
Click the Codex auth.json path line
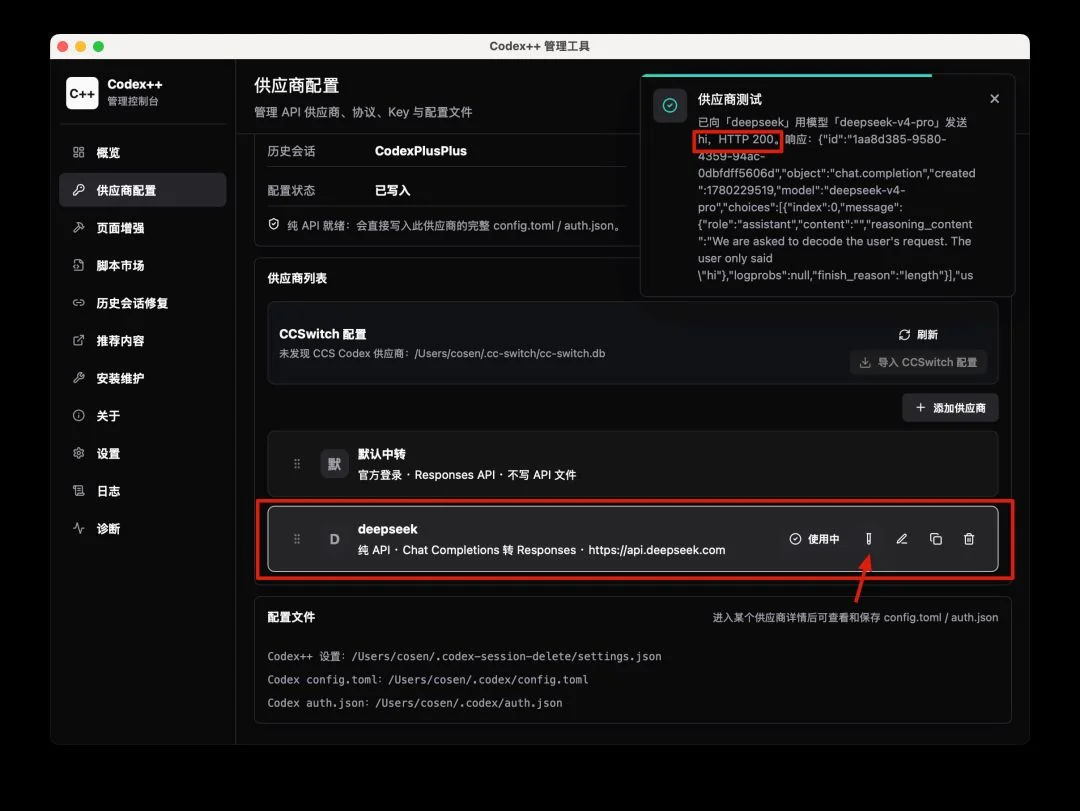pos(415,703)
